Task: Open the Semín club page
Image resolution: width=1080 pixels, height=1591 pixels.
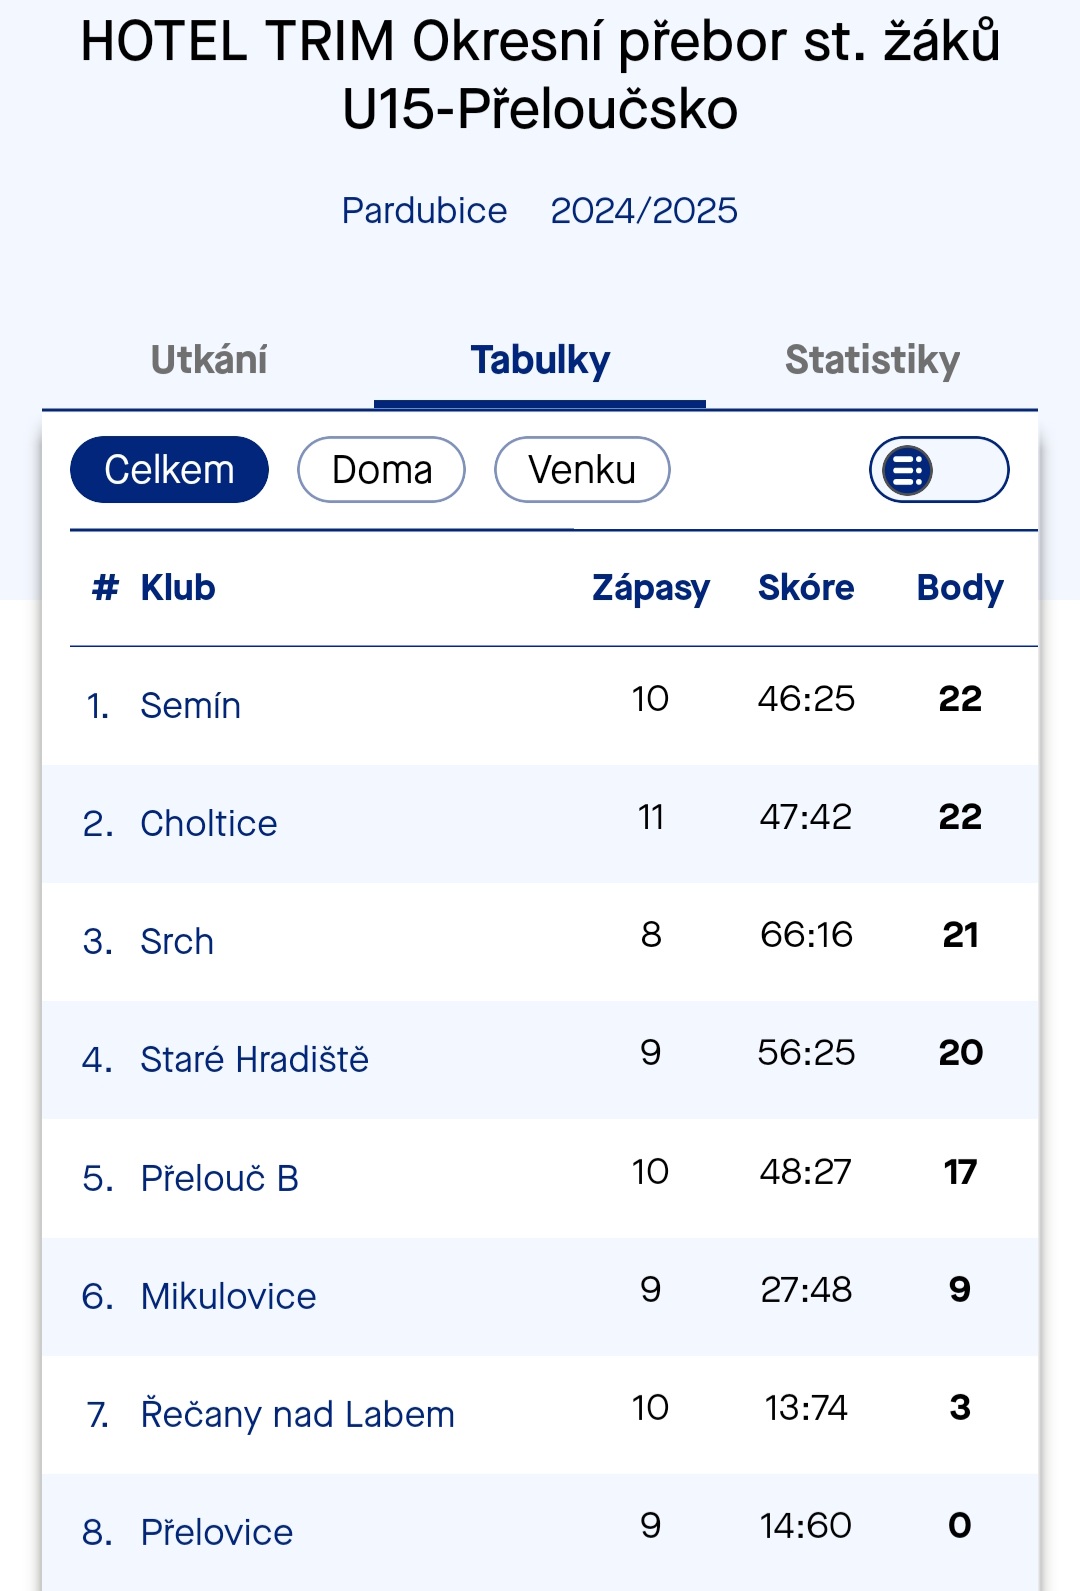Action: click(190, 706)
